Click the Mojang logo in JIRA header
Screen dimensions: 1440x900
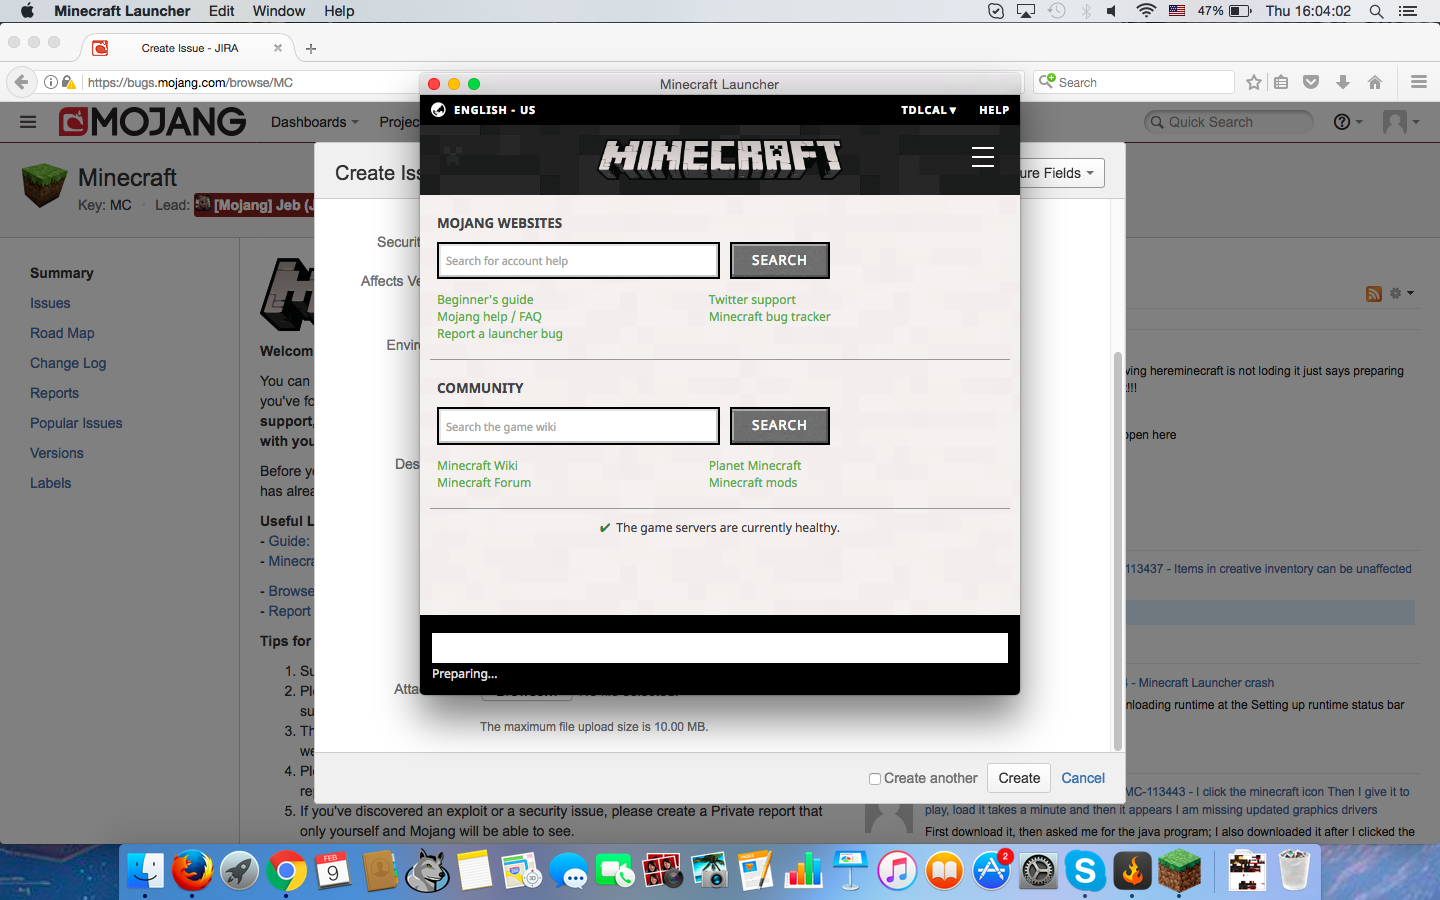click(152, 122)
